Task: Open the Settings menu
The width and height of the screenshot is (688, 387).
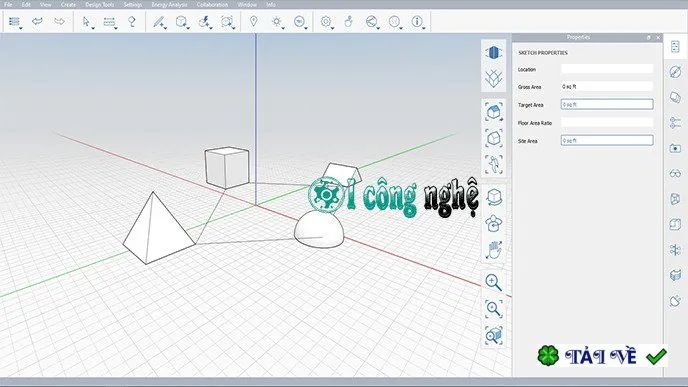Action: (133, 4)
